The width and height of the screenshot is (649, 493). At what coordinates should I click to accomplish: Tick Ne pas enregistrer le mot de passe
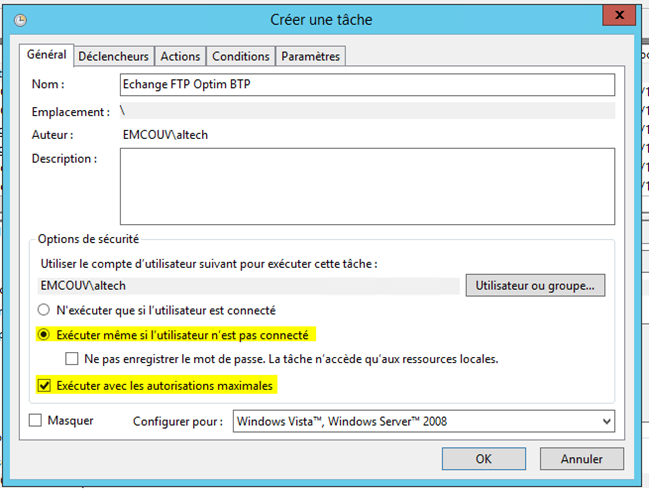72,358
